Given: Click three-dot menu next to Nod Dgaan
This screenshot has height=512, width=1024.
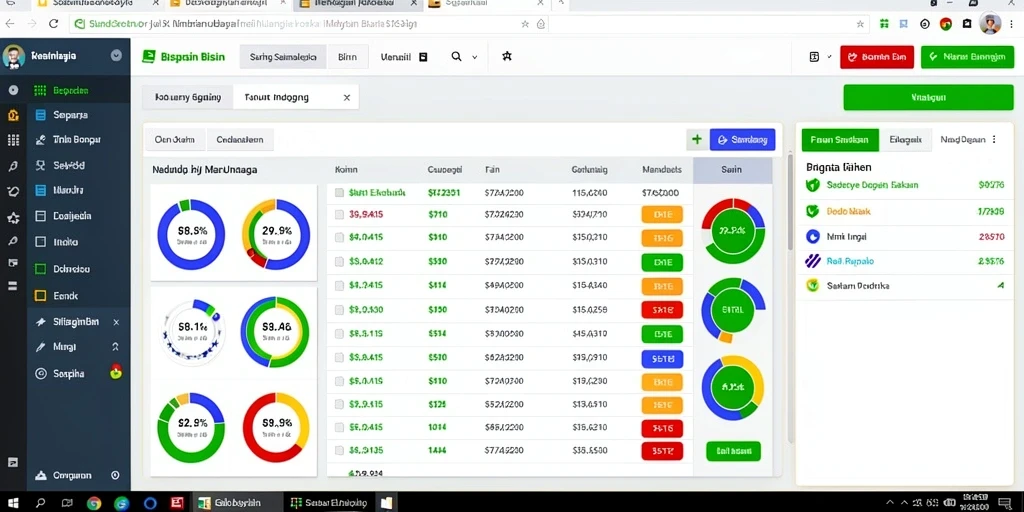Looking at the screenshot, I should click(994, 140).
